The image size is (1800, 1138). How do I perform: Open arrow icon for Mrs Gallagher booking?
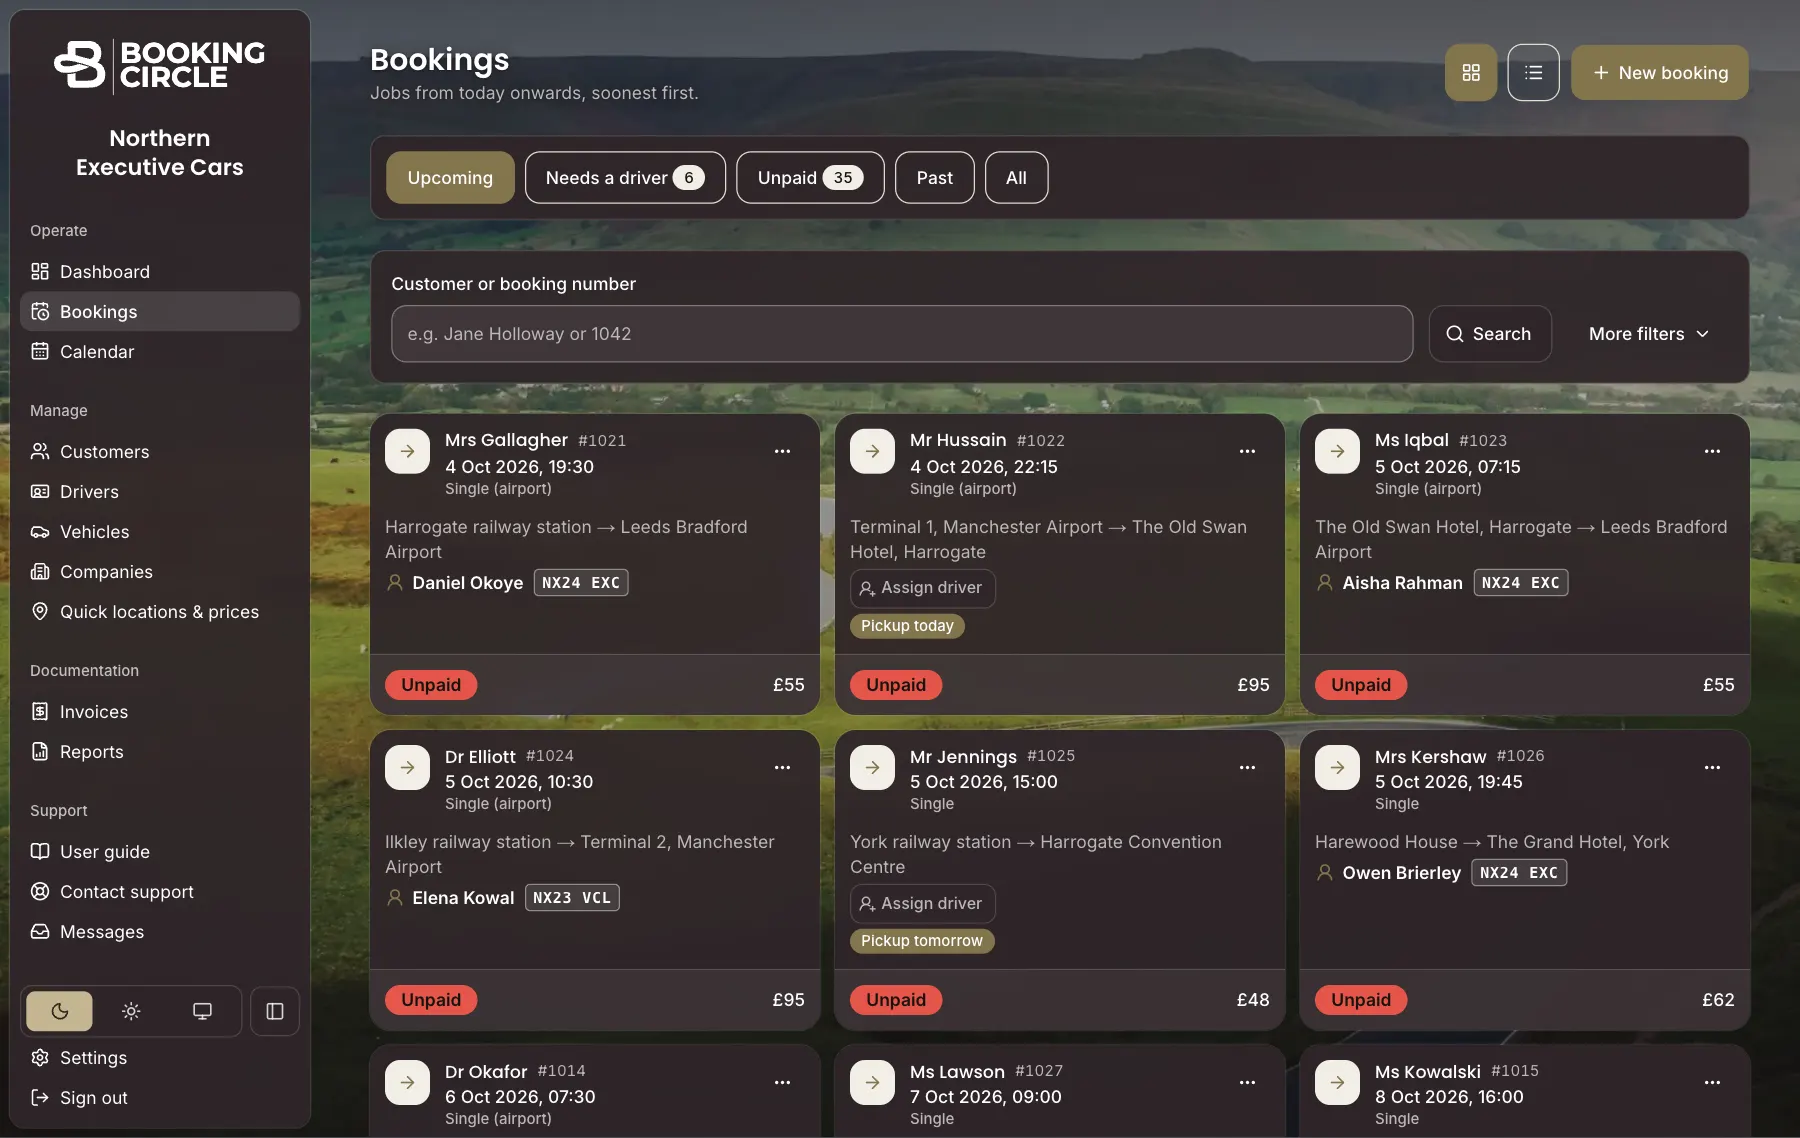point(407,451)
